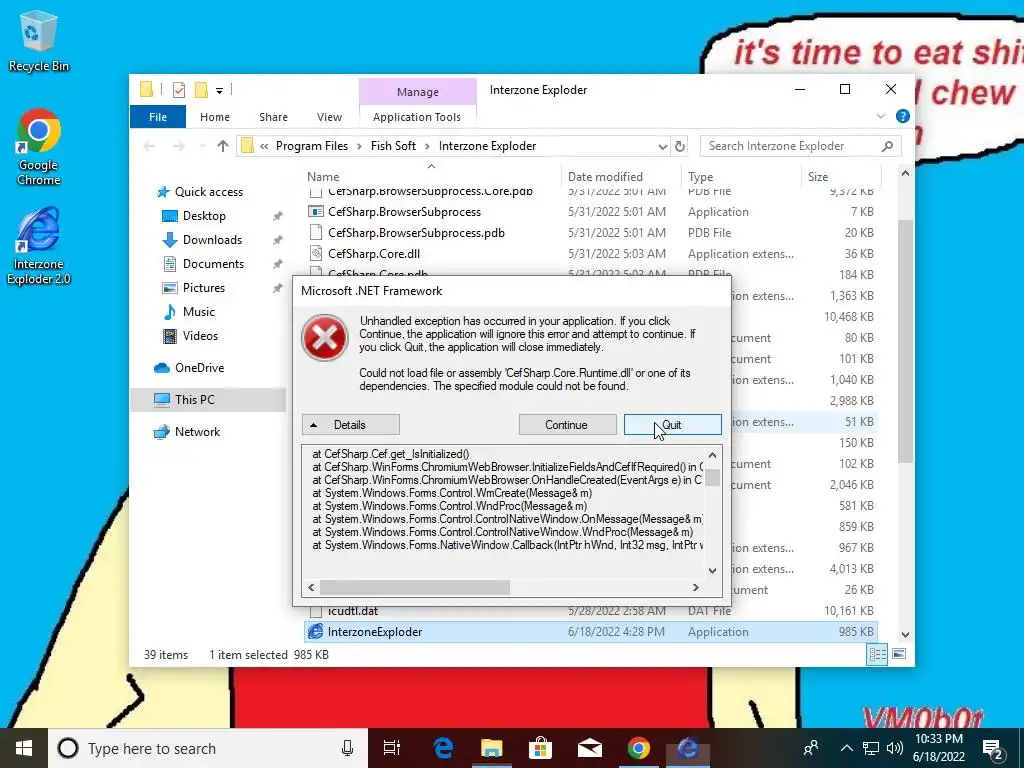Screen dimensions: 1024x768
Task: Open Explorer help question mark icon
Action: [x=903, y=116]
